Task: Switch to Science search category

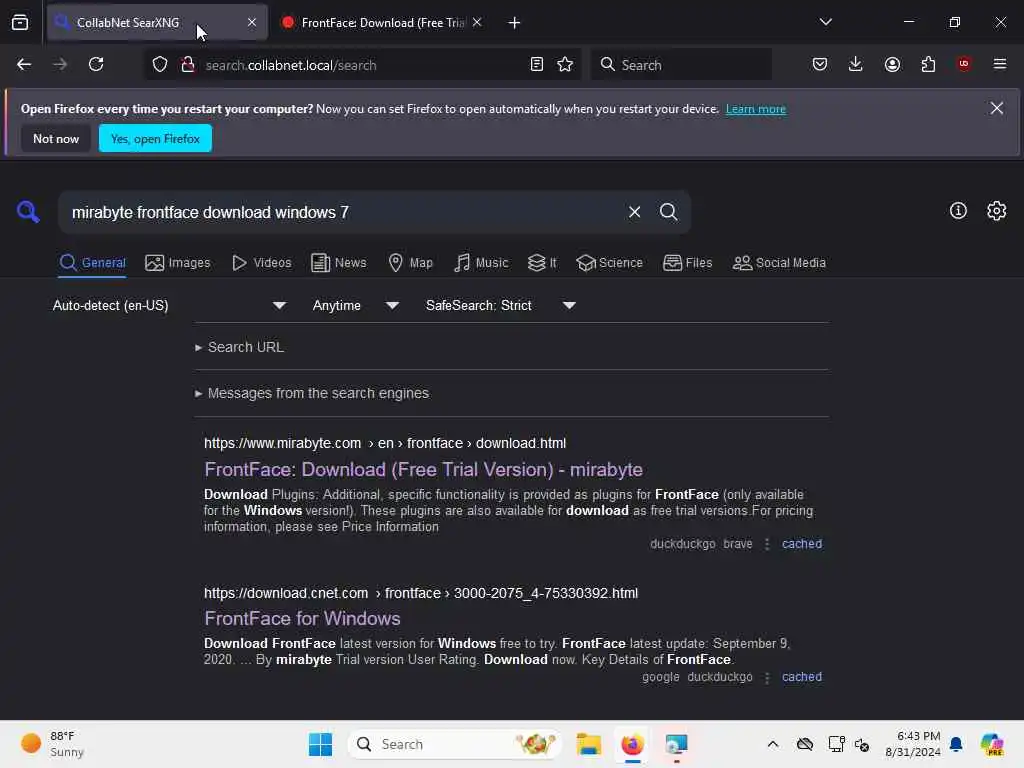Action: (609, 263)
